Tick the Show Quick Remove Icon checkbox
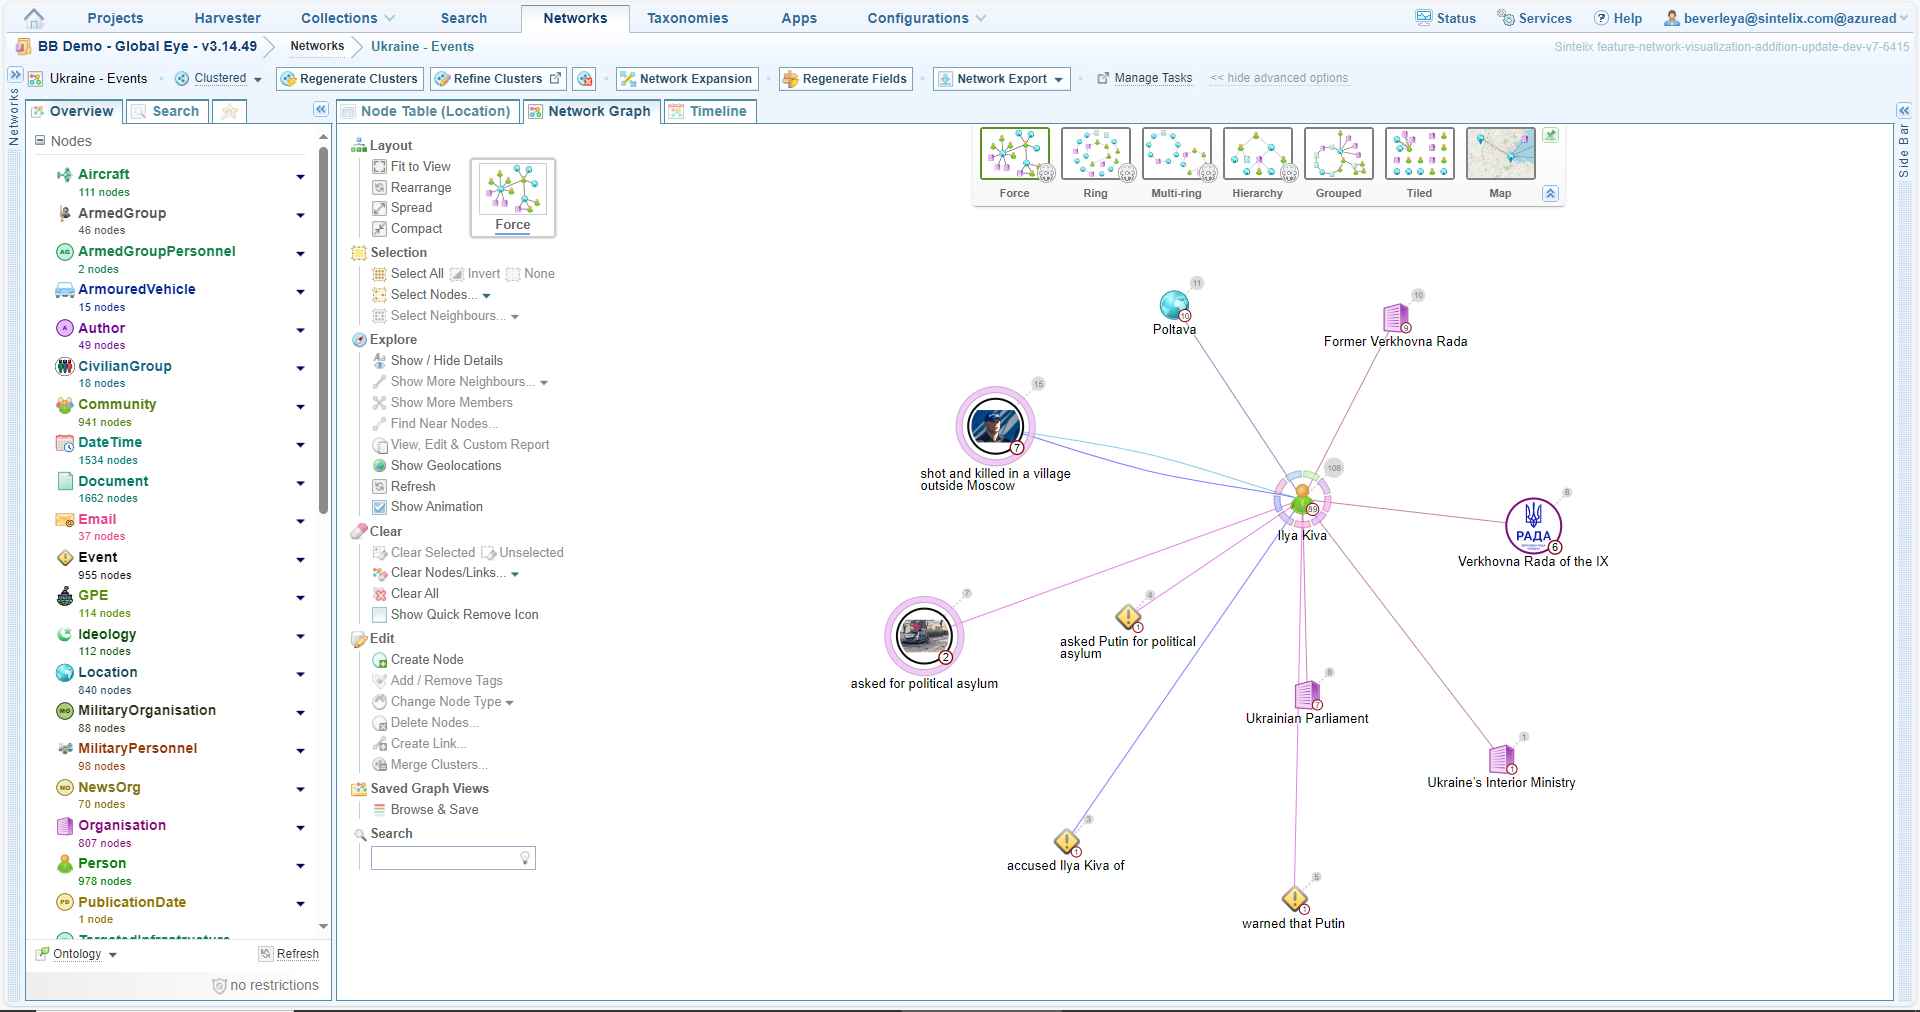 380,615
